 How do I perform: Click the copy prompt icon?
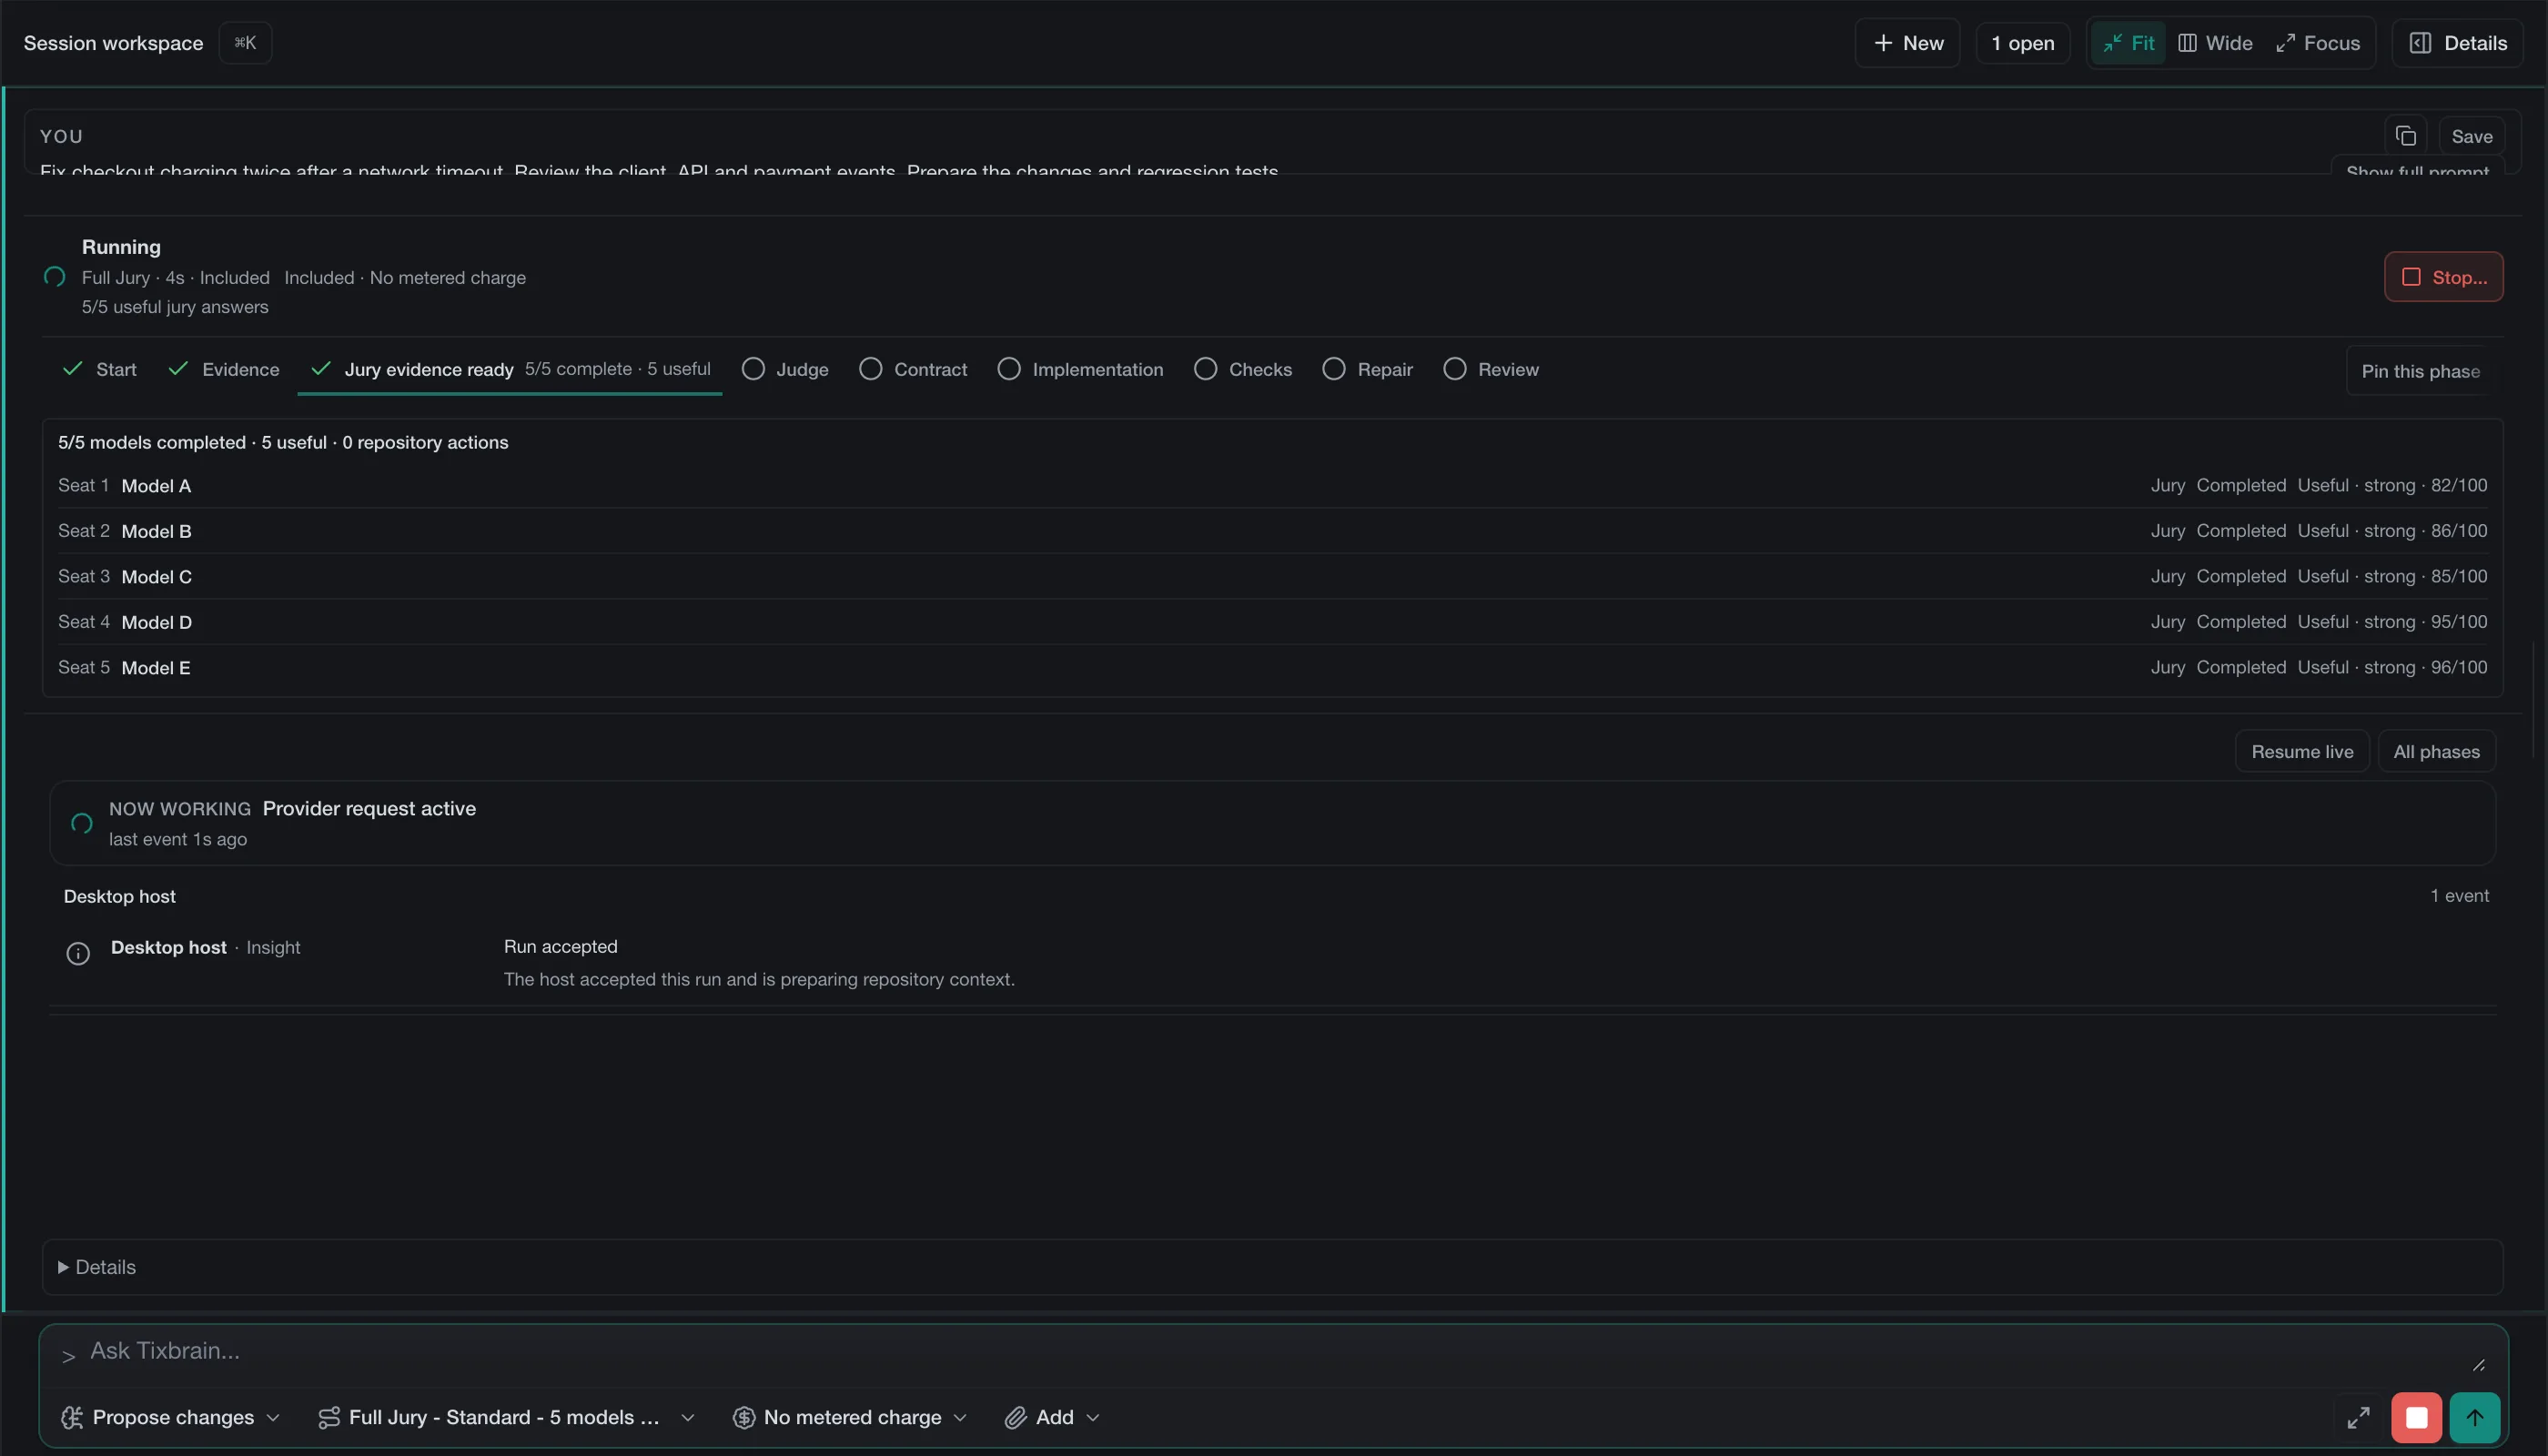pyautogui.click(x=2405, y=136)
